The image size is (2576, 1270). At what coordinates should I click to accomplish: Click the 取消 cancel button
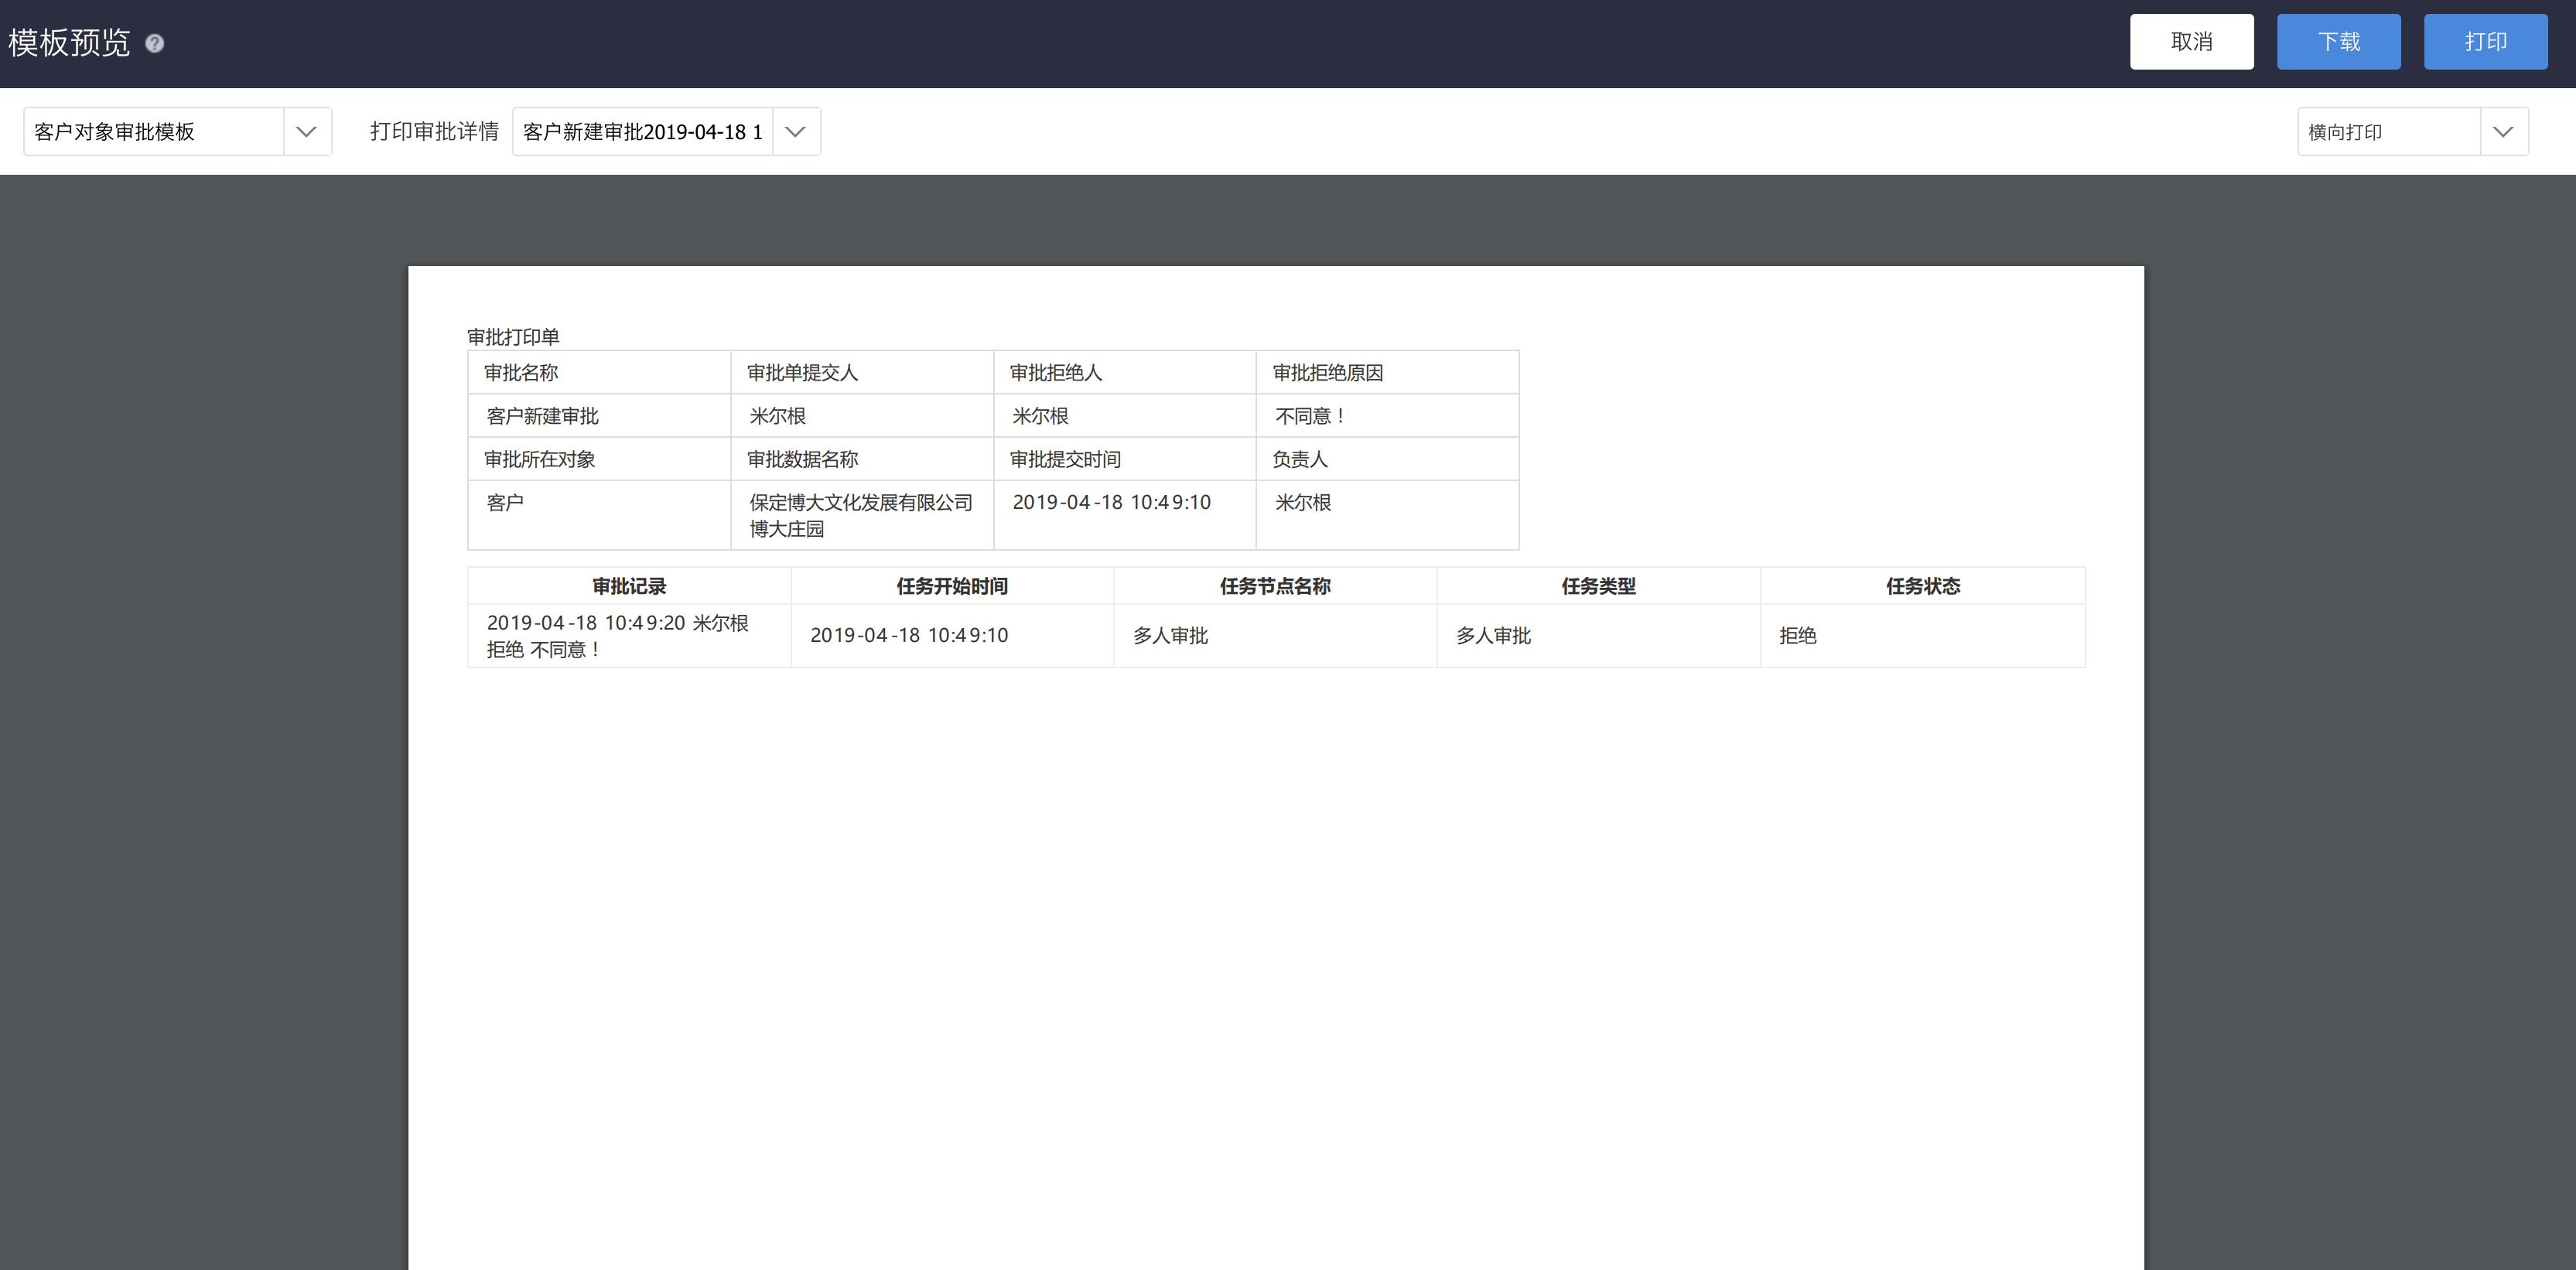(2191, 42)
